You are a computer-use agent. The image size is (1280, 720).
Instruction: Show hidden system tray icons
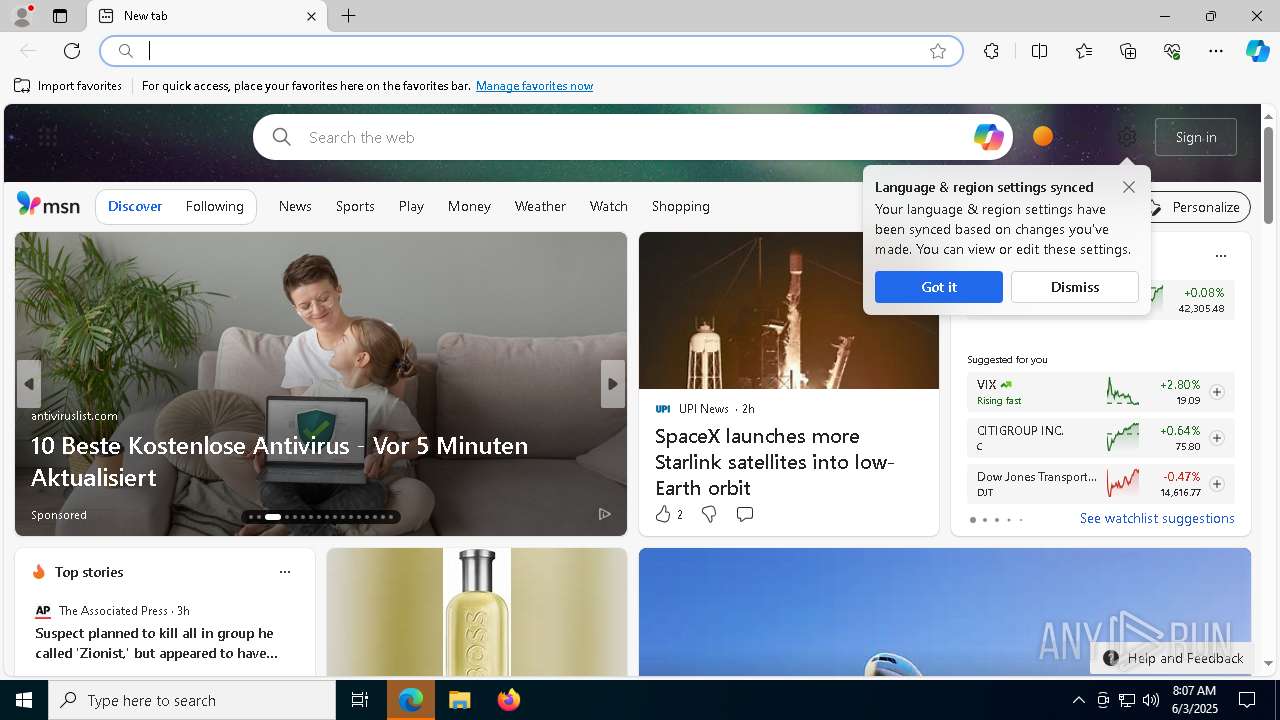pyautogui.click(x=1078, y=700)
